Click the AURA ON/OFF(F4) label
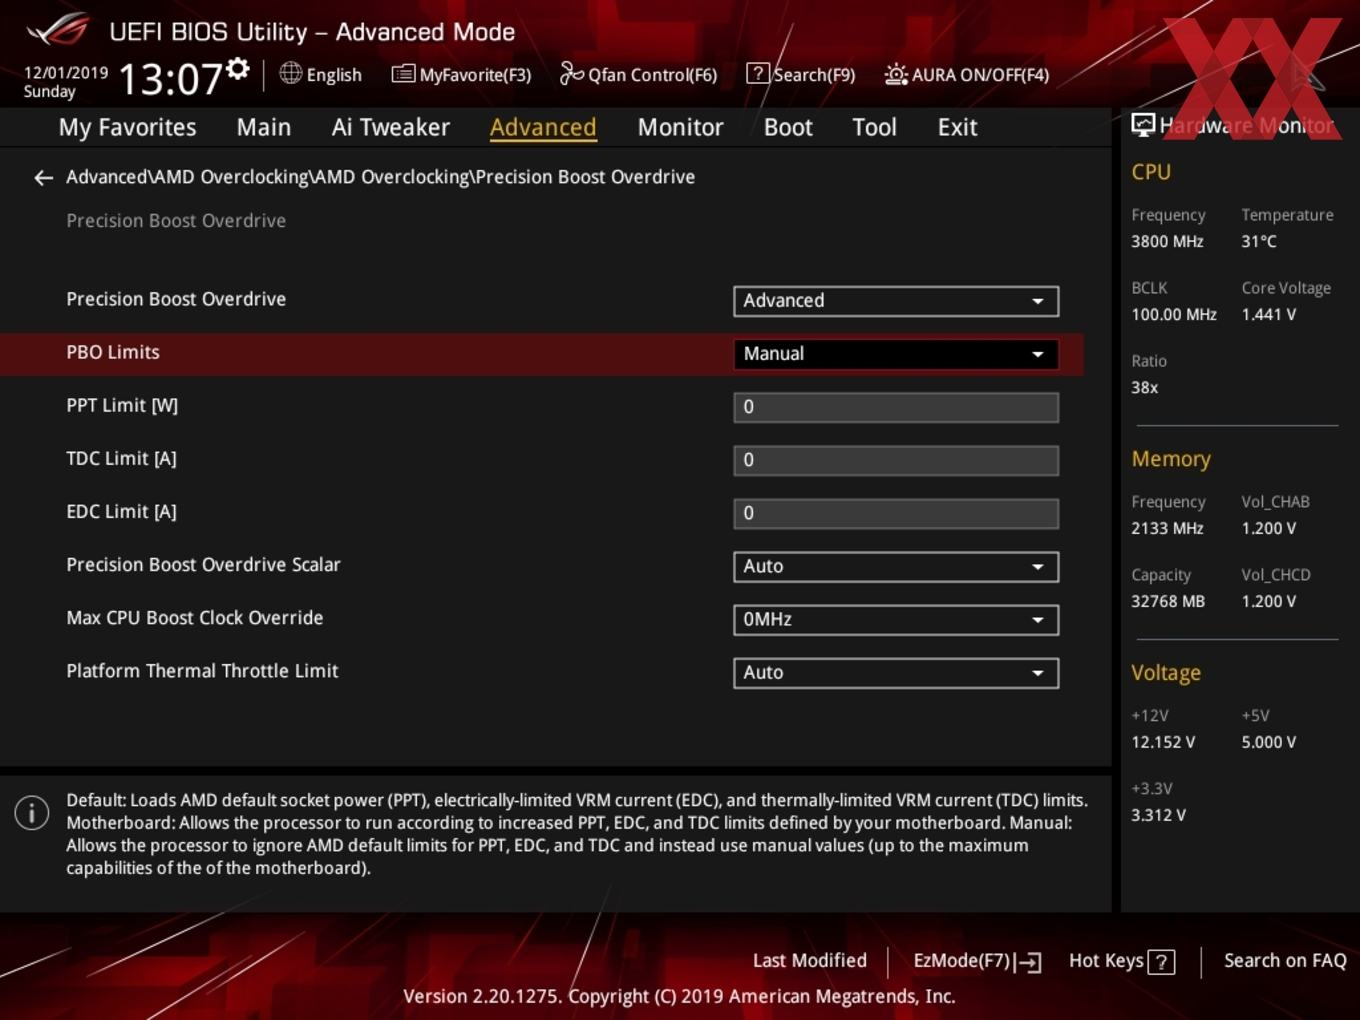The image size is (1360, 1020). (980, 75)
